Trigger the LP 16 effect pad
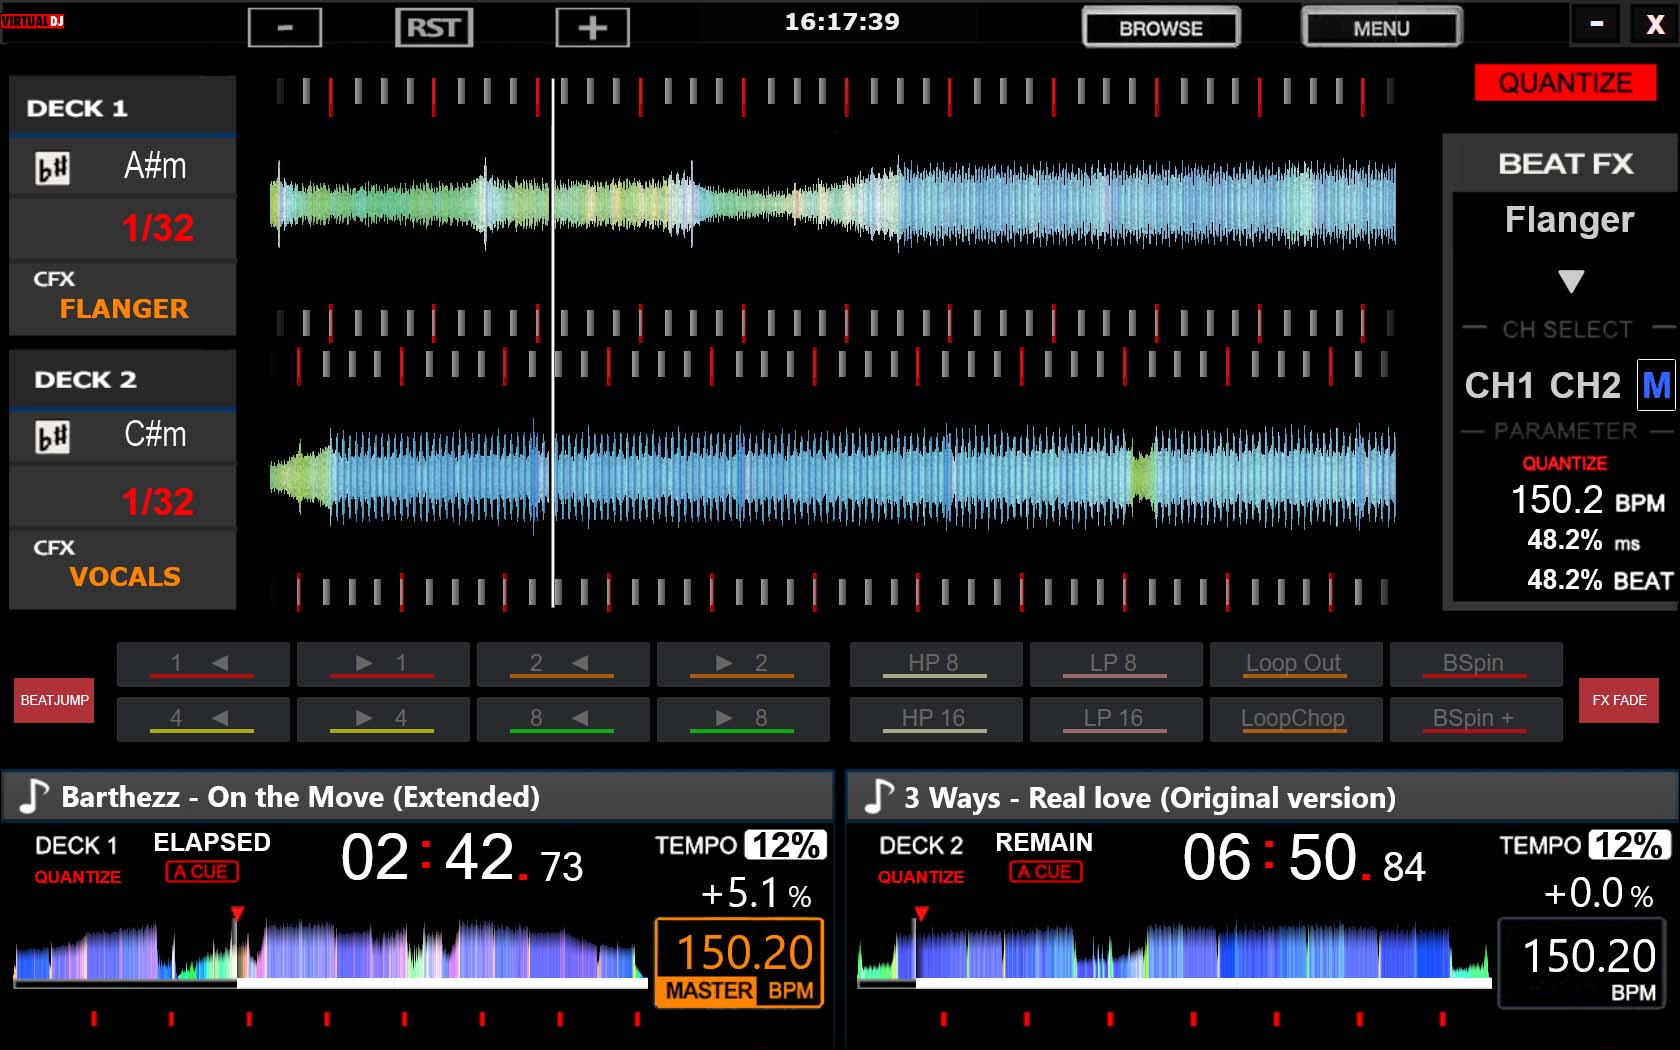 tap(1116, 719)
